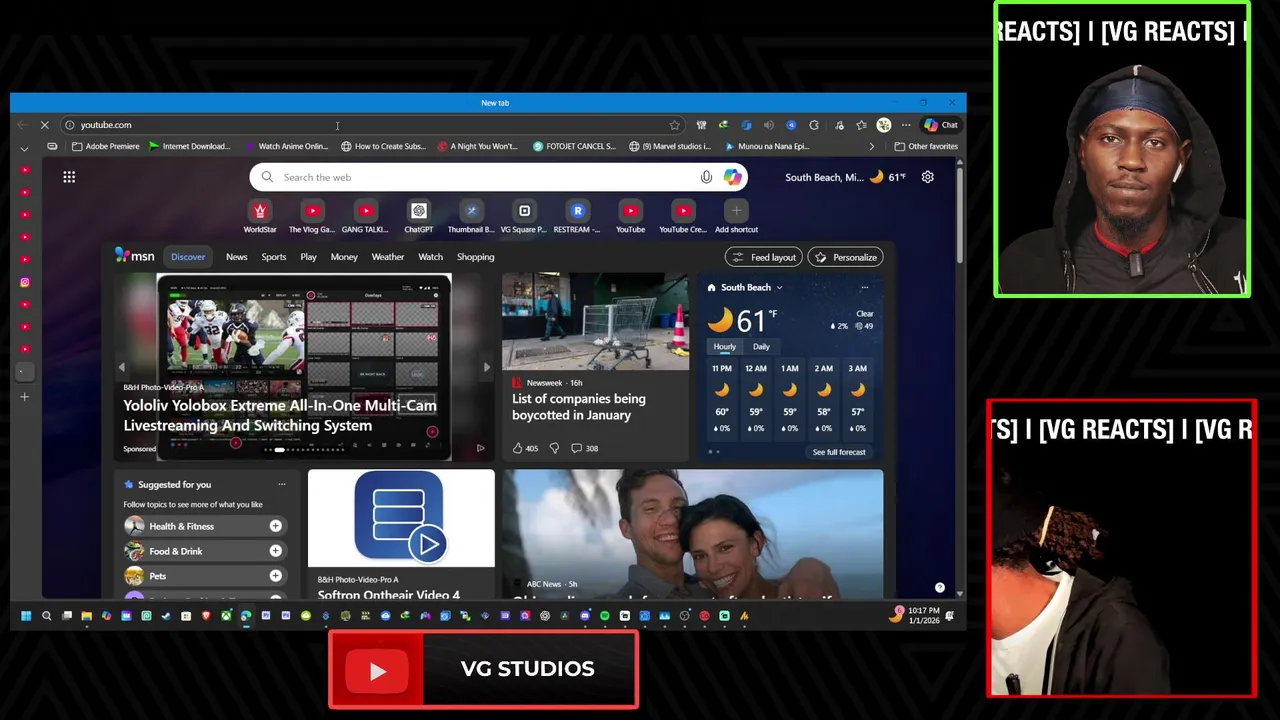Click the voice search microphone icon
This screenshot has height=720, width=1280.
pos(706,177)
